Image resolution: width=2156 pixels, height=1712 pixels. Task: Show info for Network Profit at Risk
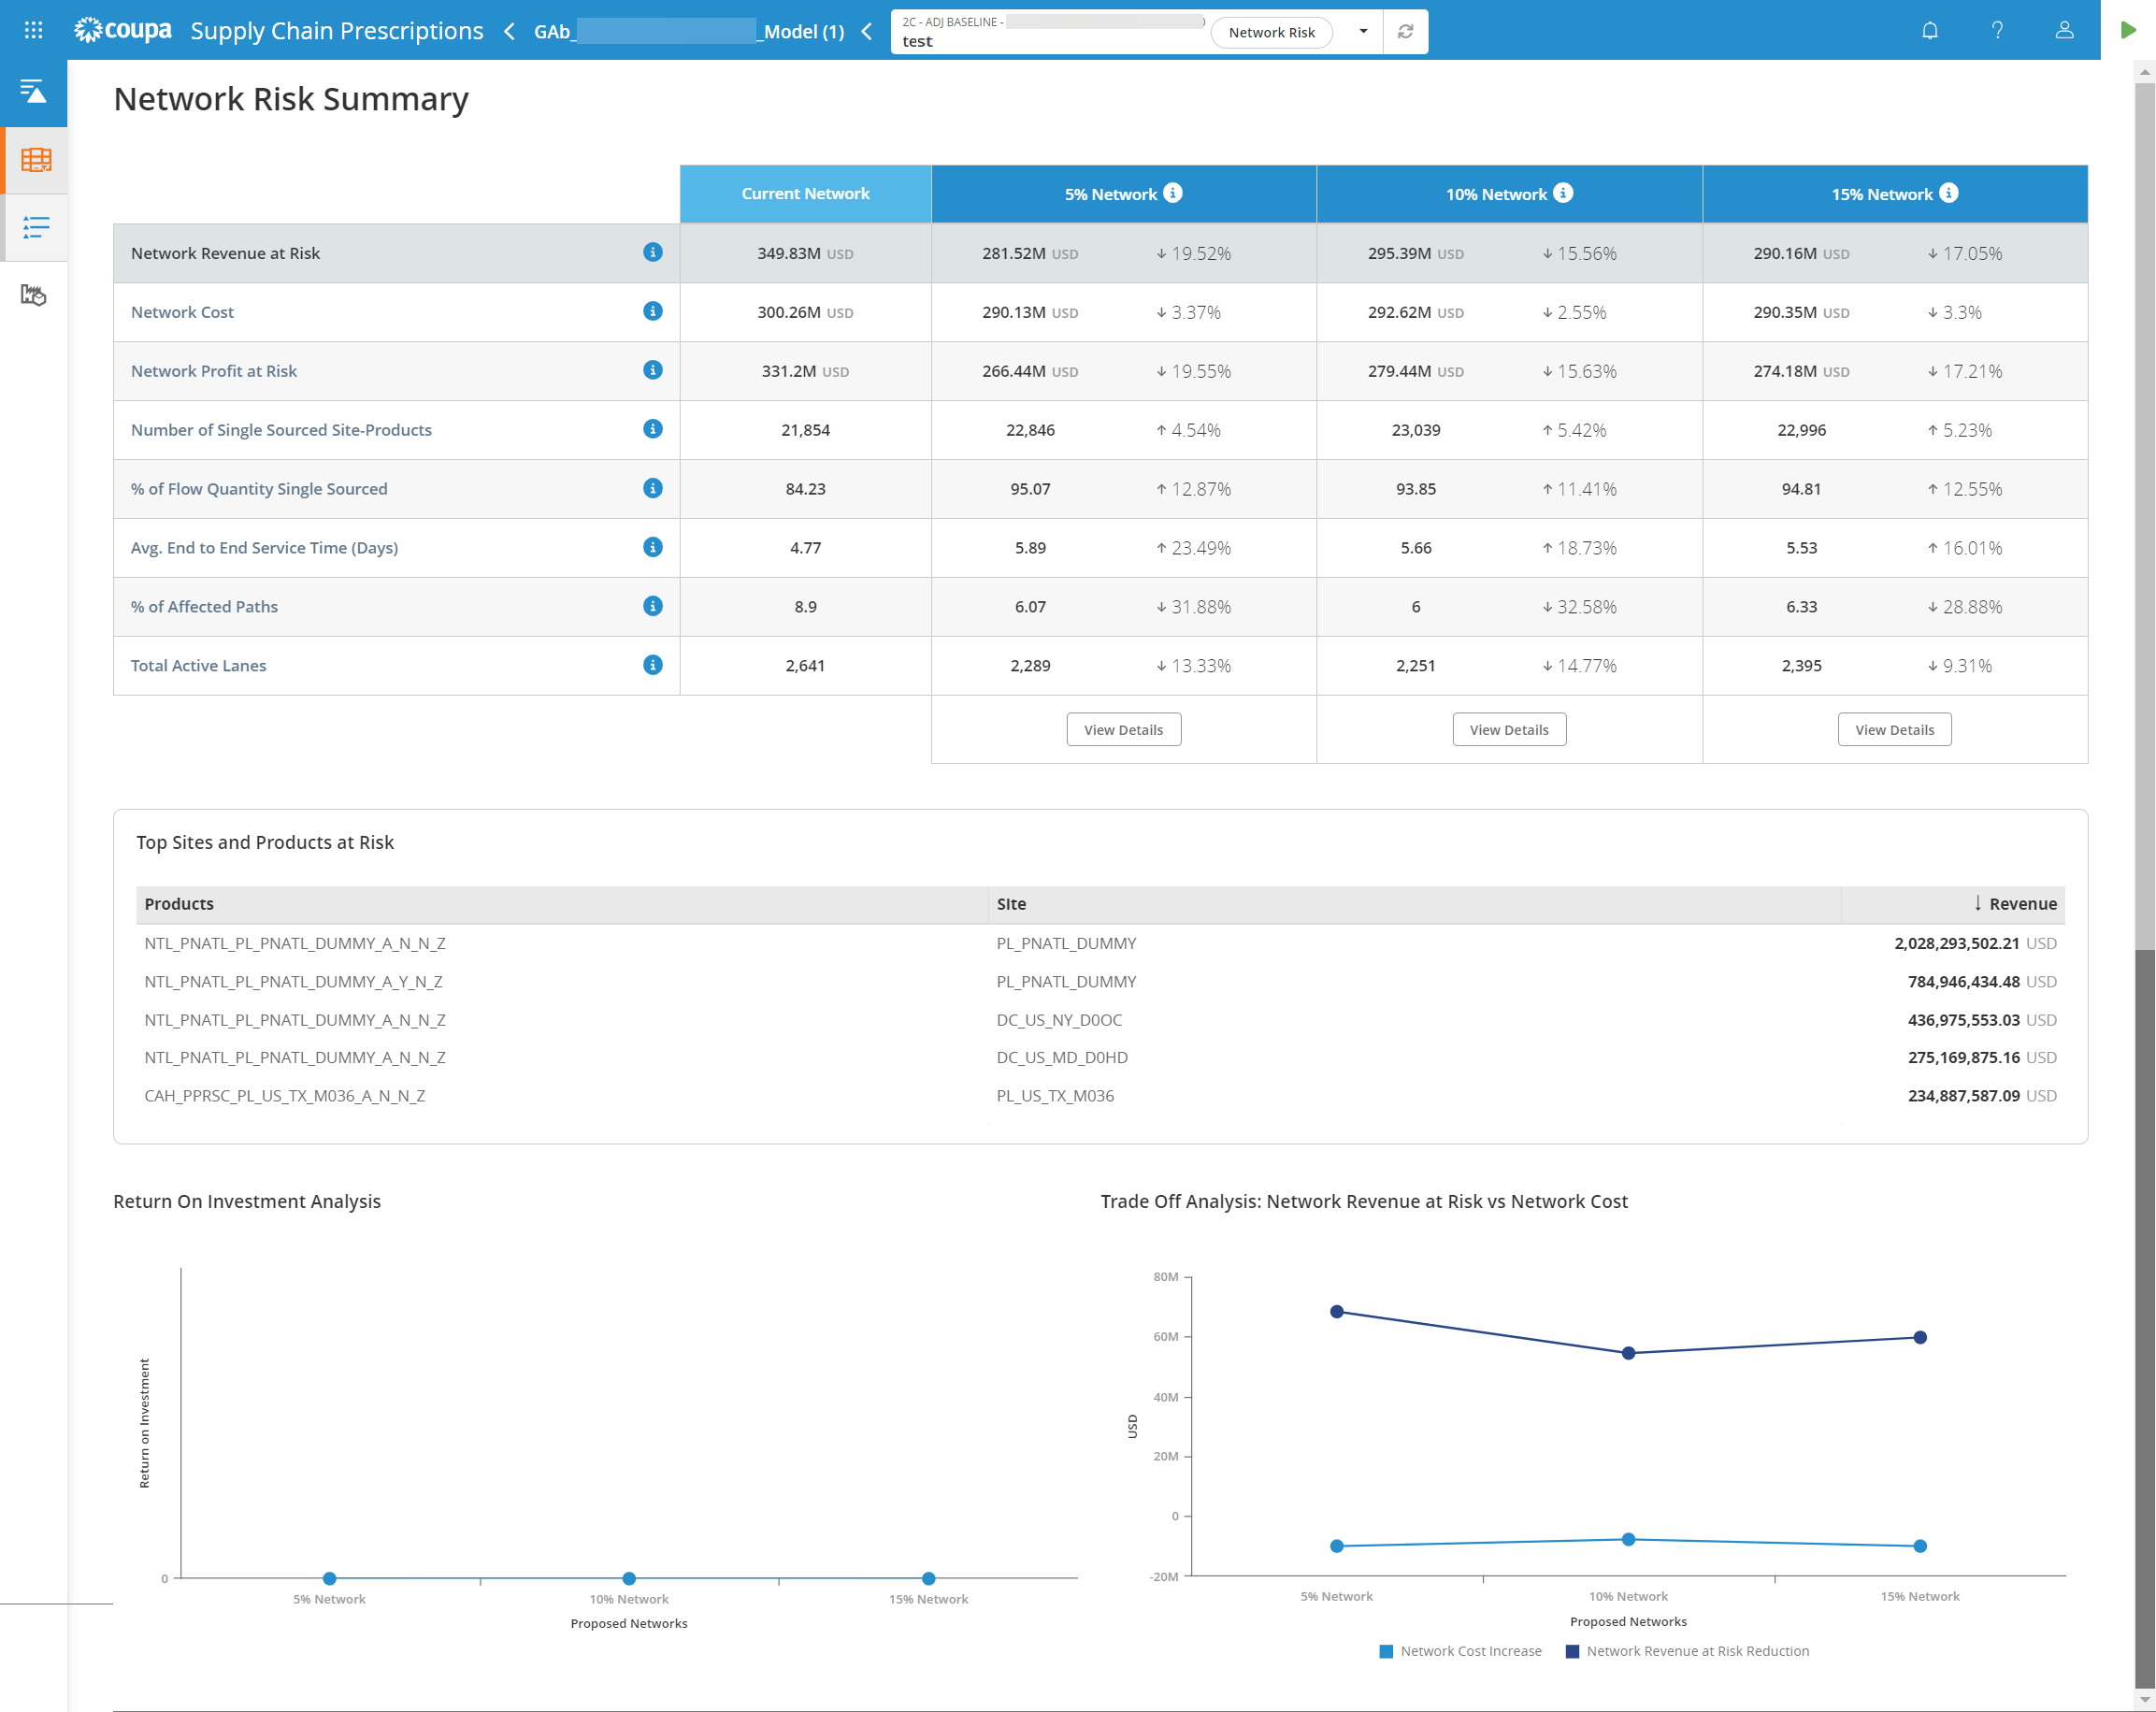point(653,370)
